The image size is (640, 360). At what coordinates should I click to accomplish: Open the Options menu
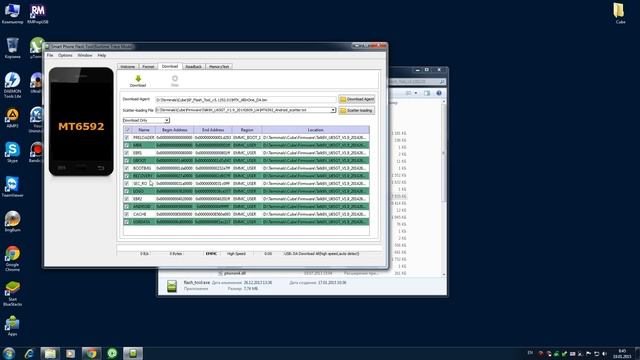point(65,55)
